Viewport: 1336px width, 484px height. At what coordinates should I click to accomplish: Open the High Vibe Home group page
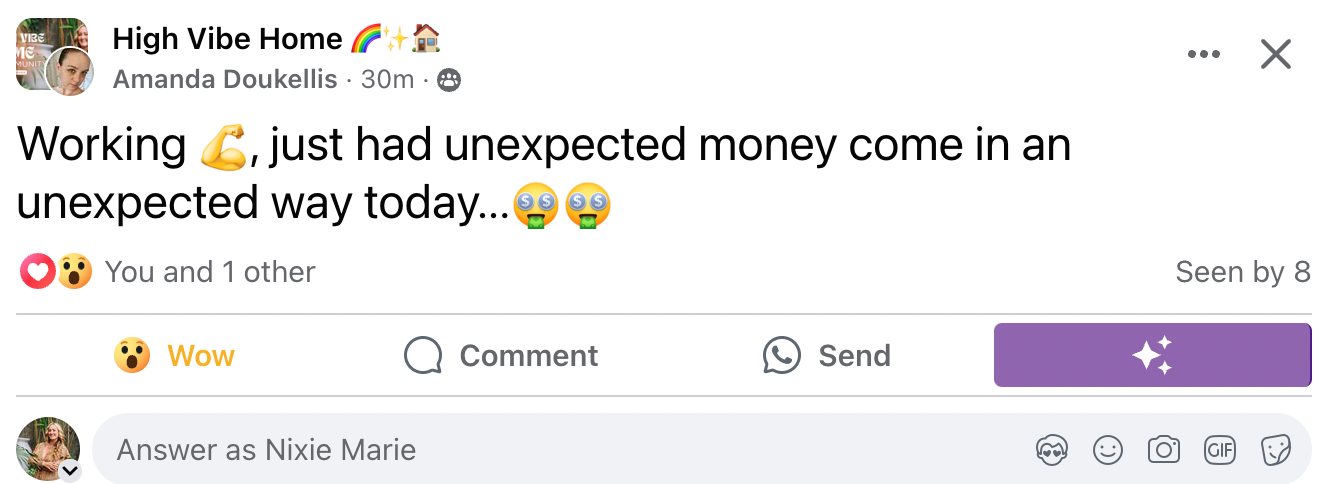[x=228, y=39]
